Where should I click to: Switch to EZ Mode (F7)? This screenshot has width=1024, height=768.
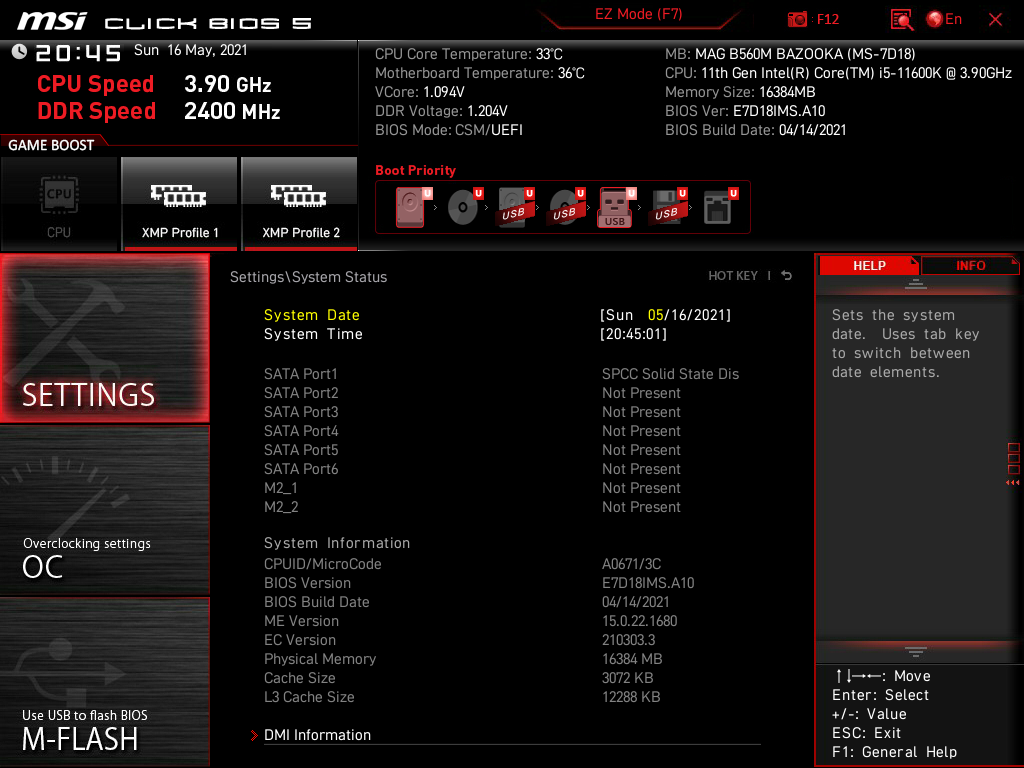(639, 14)
